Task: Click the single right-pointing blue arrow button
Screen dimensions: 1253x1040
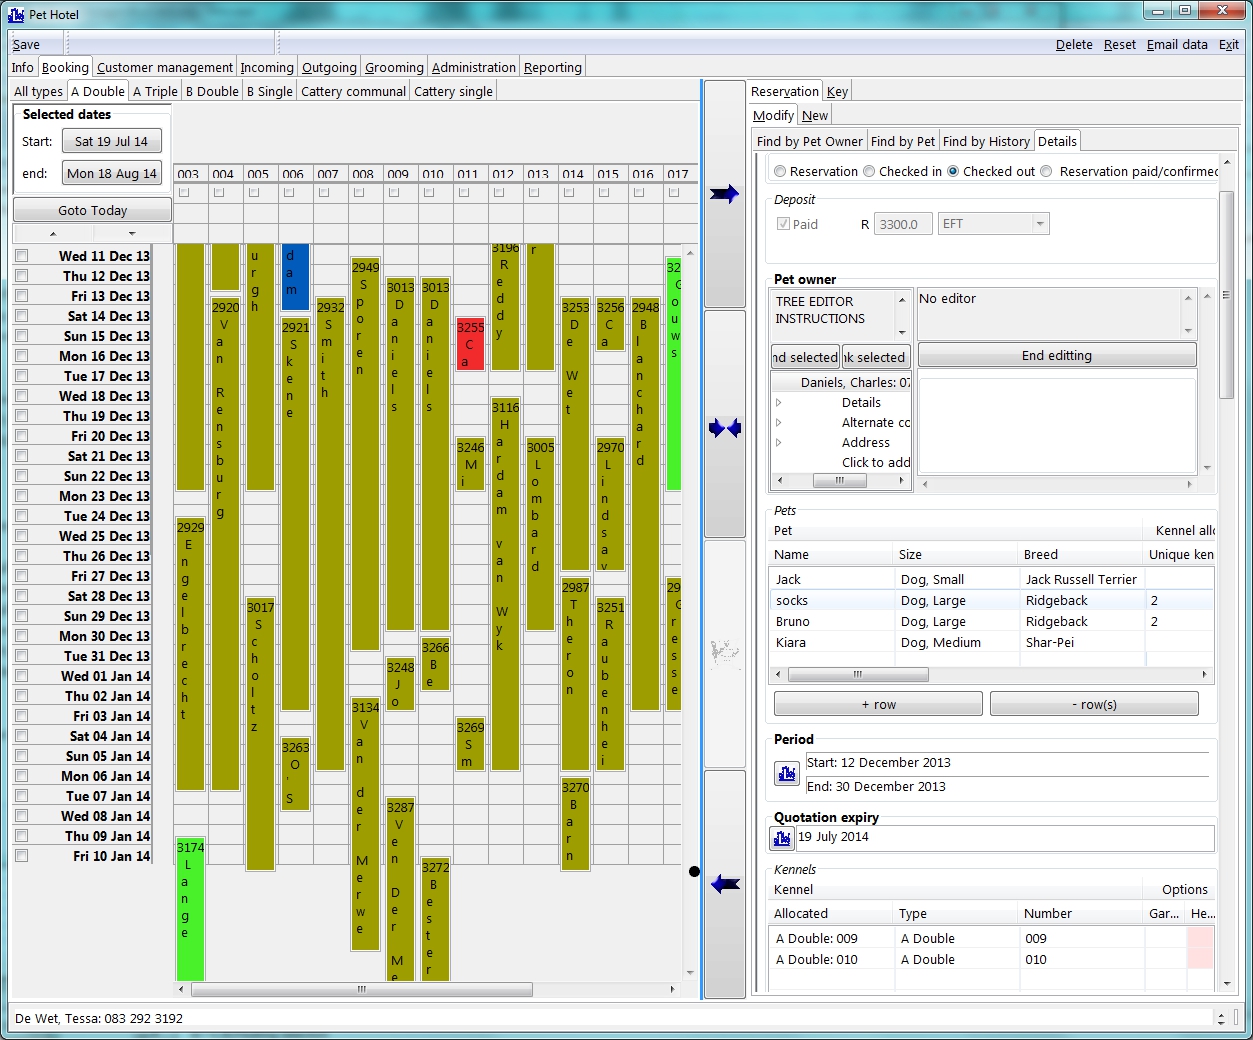Action: (724, 194)
